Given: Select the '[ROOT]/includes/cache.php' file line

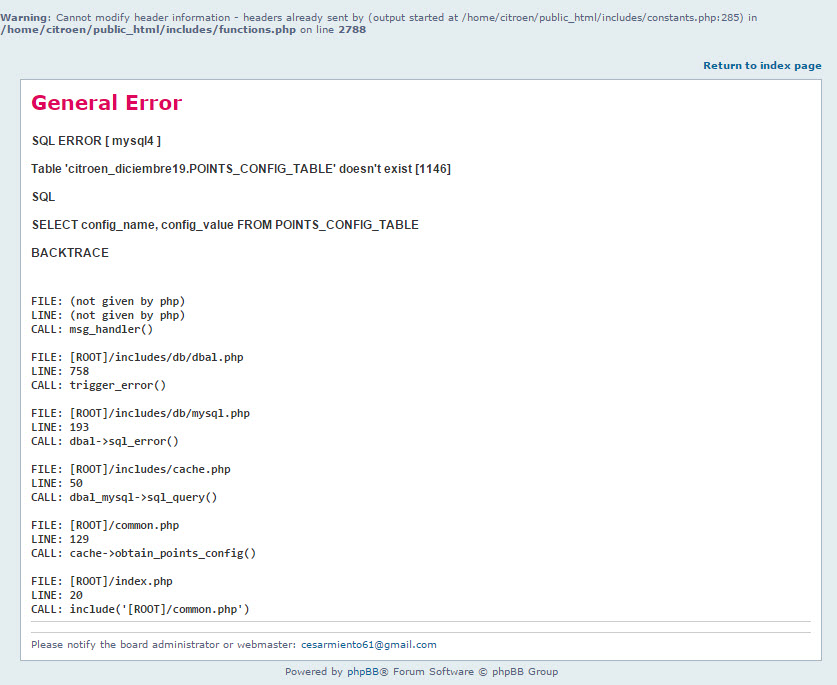Looking at the screenshot, I should coord(131,469).
